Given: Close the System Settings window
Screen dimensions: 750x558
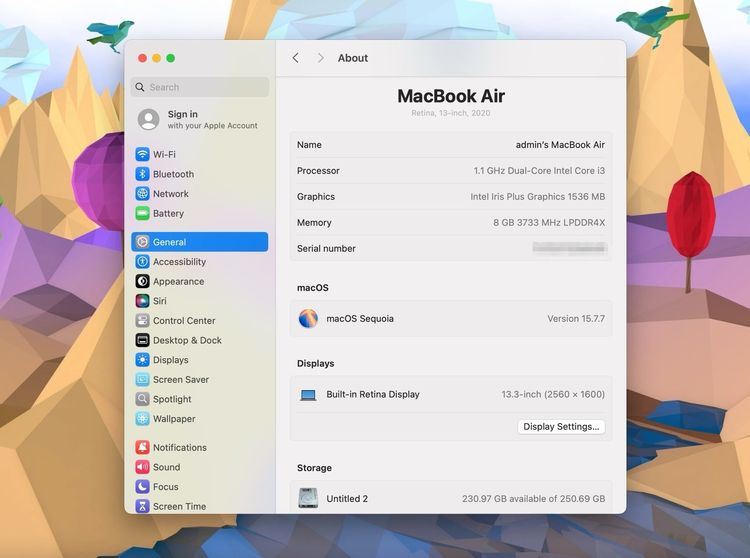Looking at the screenshot, I should point(142,58).
